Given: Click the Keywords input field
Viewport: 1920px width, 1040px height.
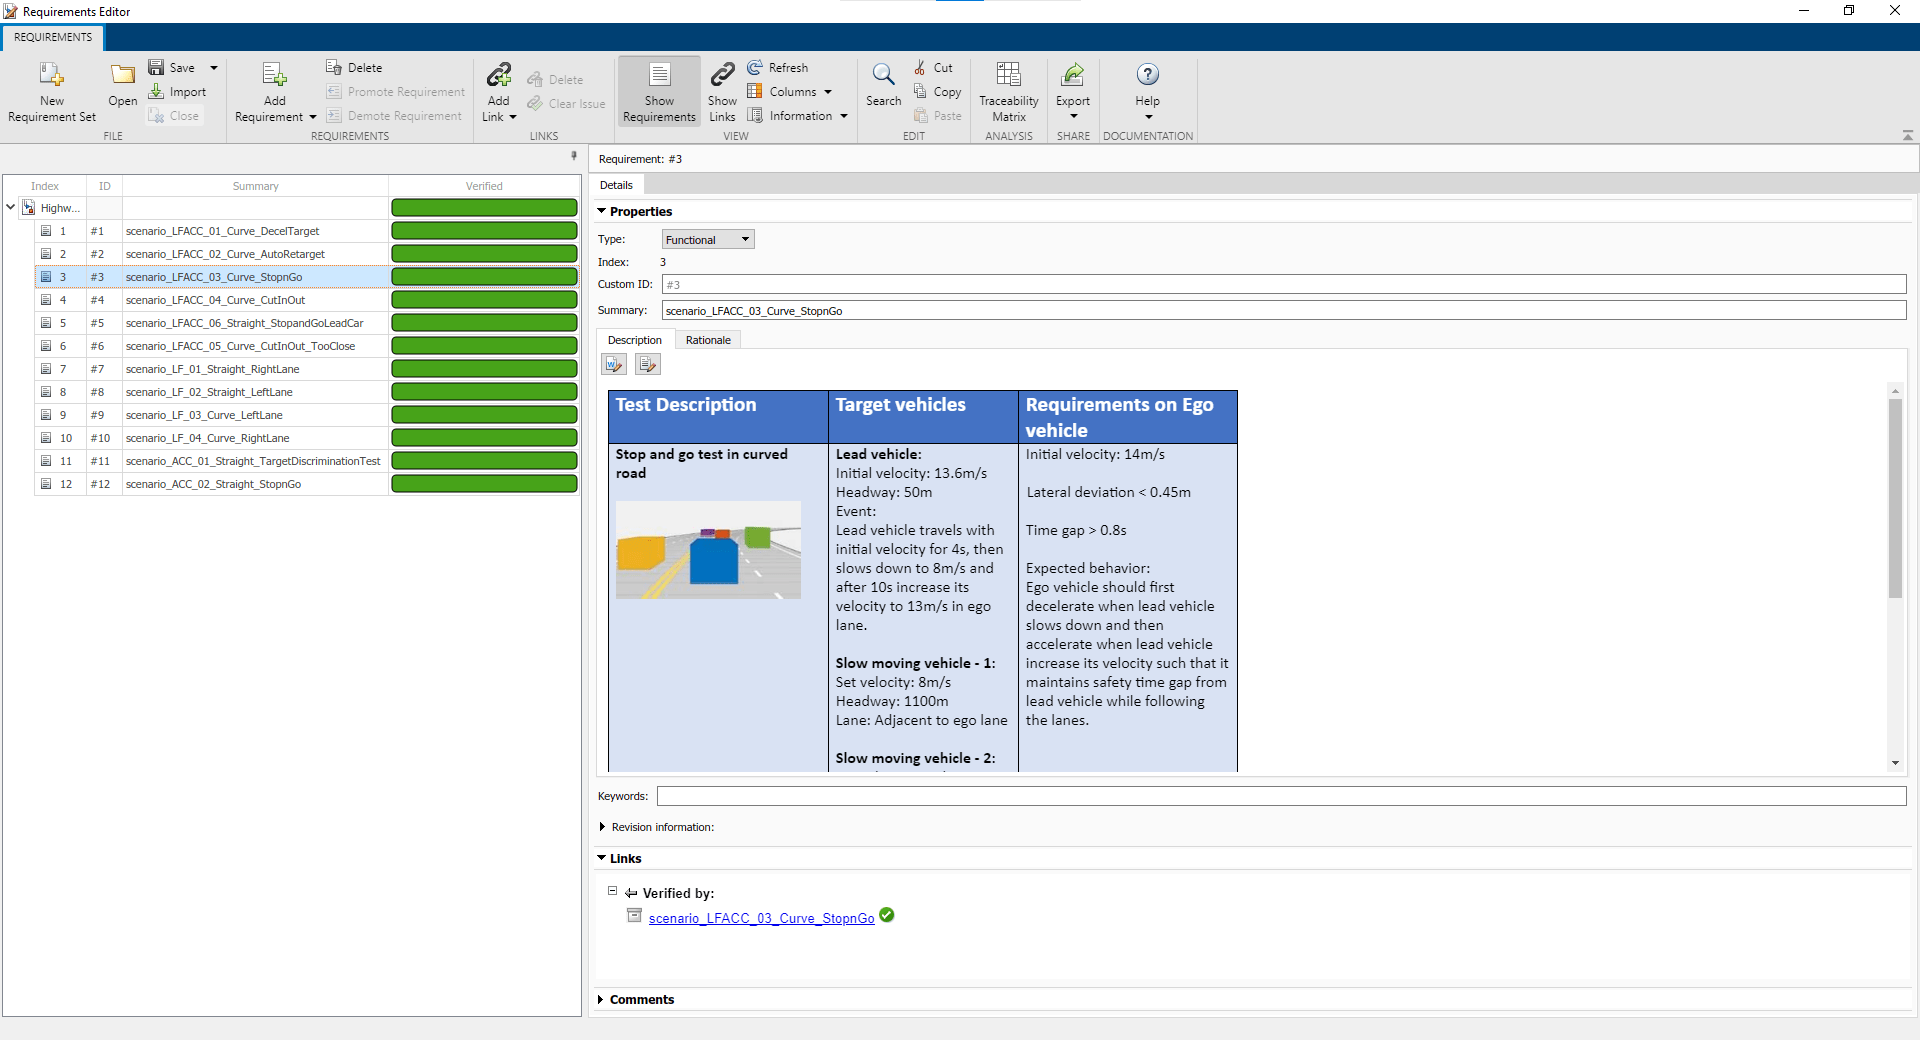Looking at the screenshot, I should [x=1281, y=796].
